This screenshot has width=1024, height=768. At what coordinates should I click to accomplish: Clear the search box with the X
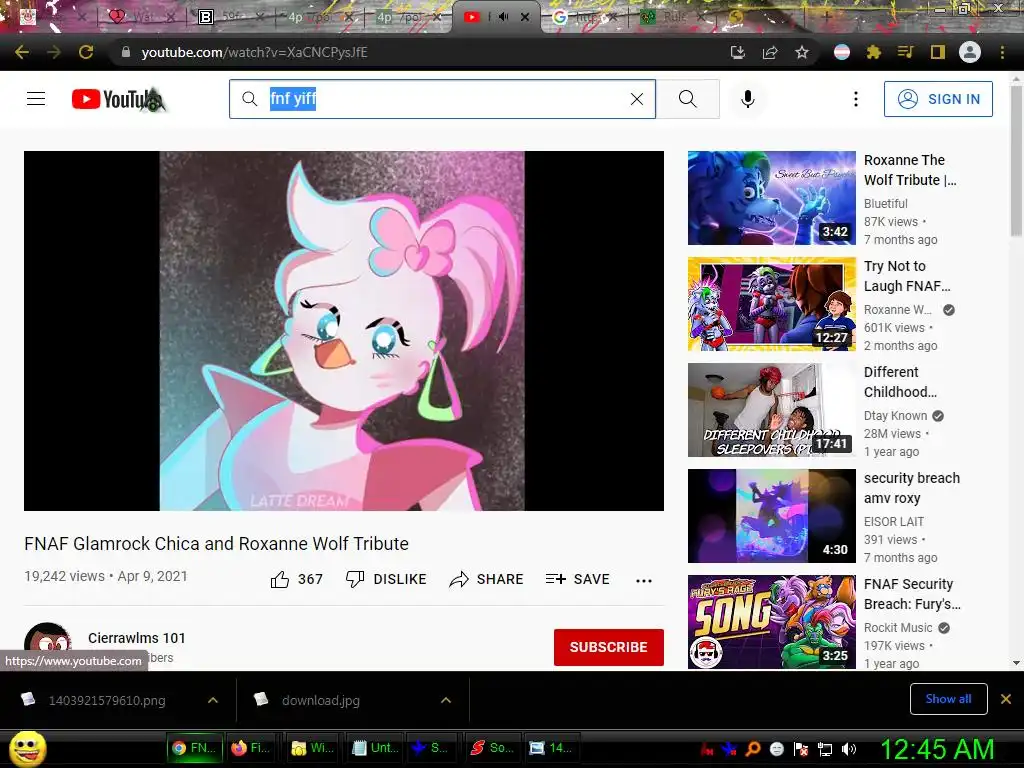click(637, 99)
